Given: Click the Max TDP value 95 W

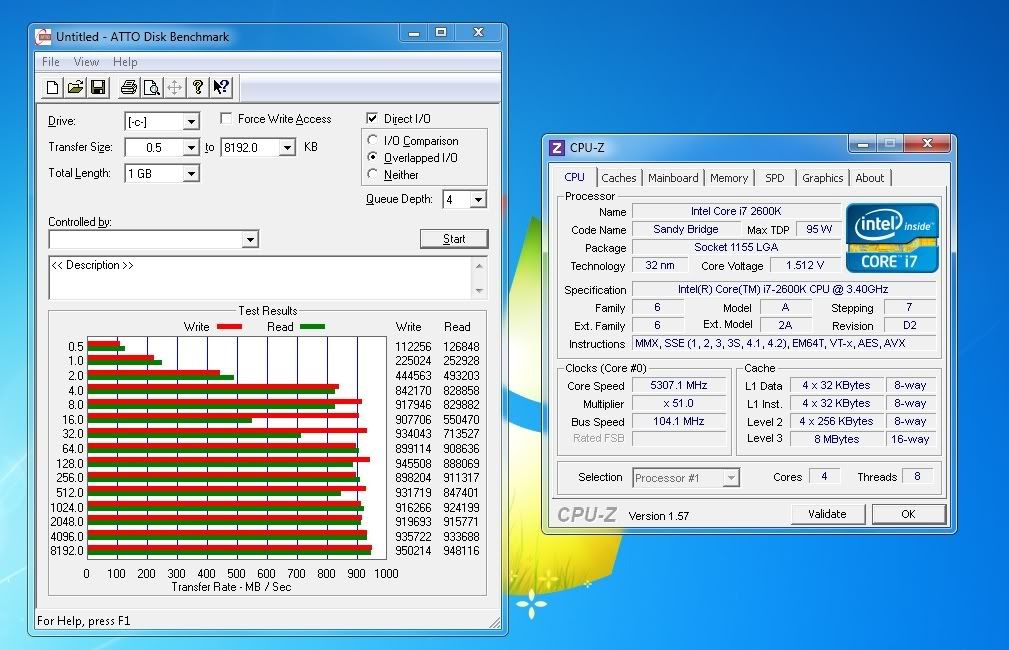Looking at the screenshot, I should coord(819,229).
